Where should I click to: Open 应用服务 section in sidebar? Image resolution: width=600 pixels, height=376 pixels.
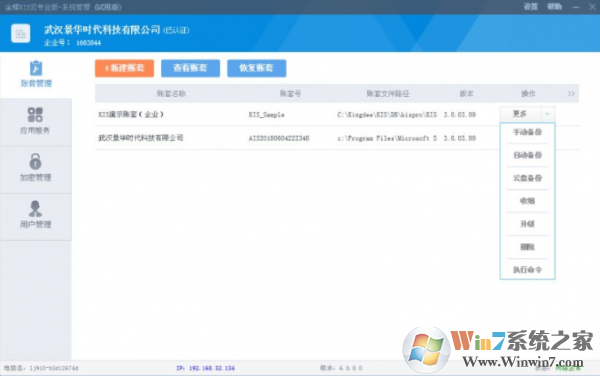point(35,121)
